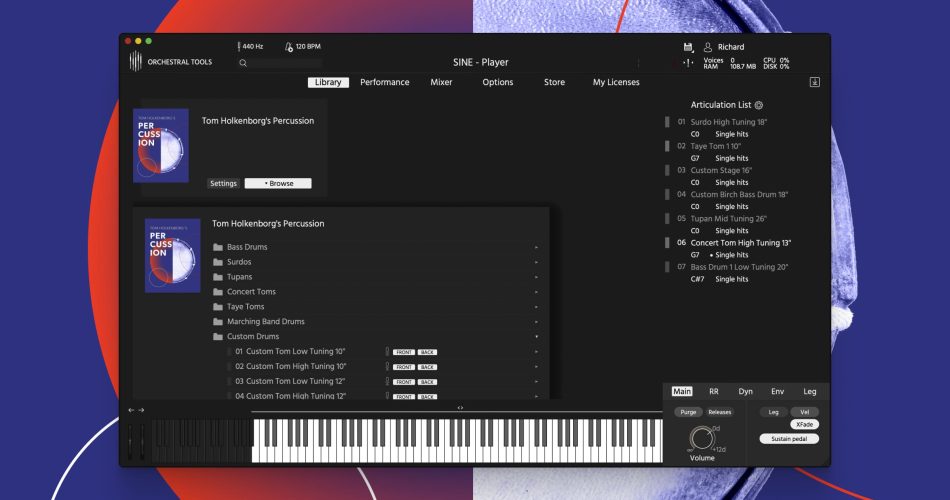Click keyboard shift right arrow
Screen dimensions: 950x500
(141, 410)
